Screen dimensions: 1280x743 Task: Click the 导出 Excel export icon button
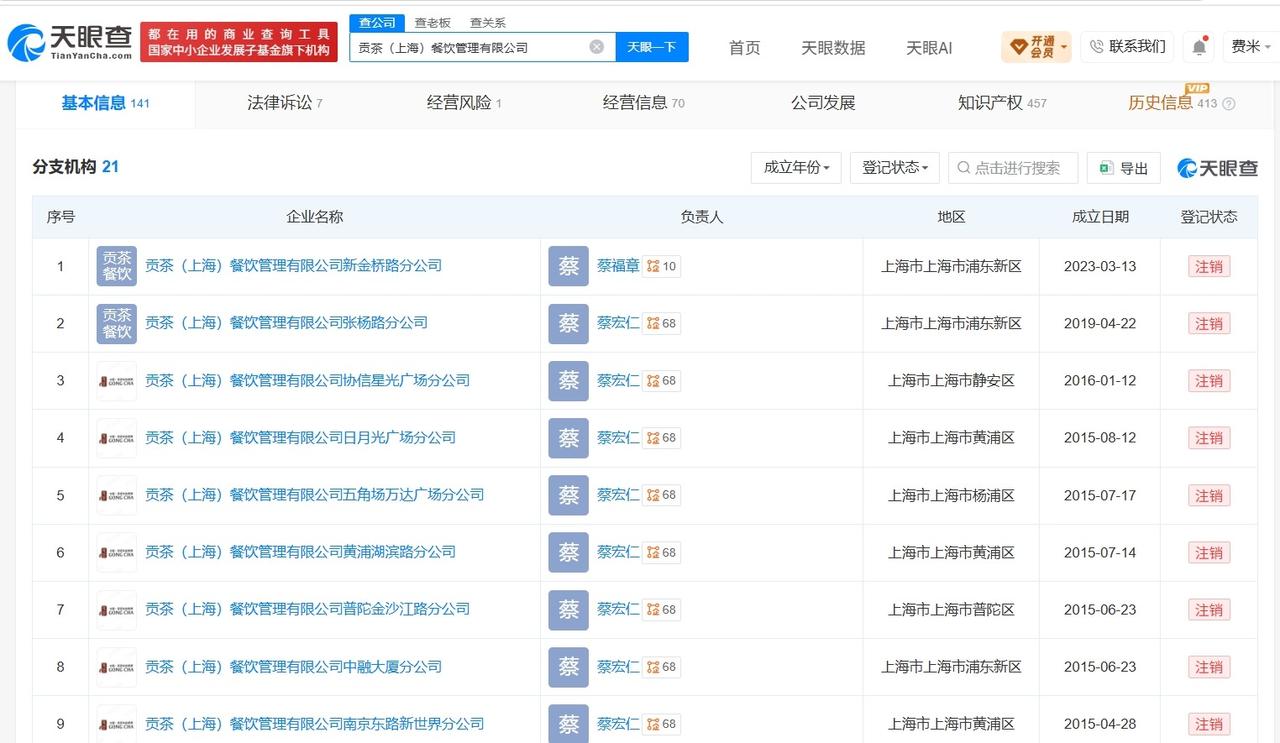click(1124, 168)
